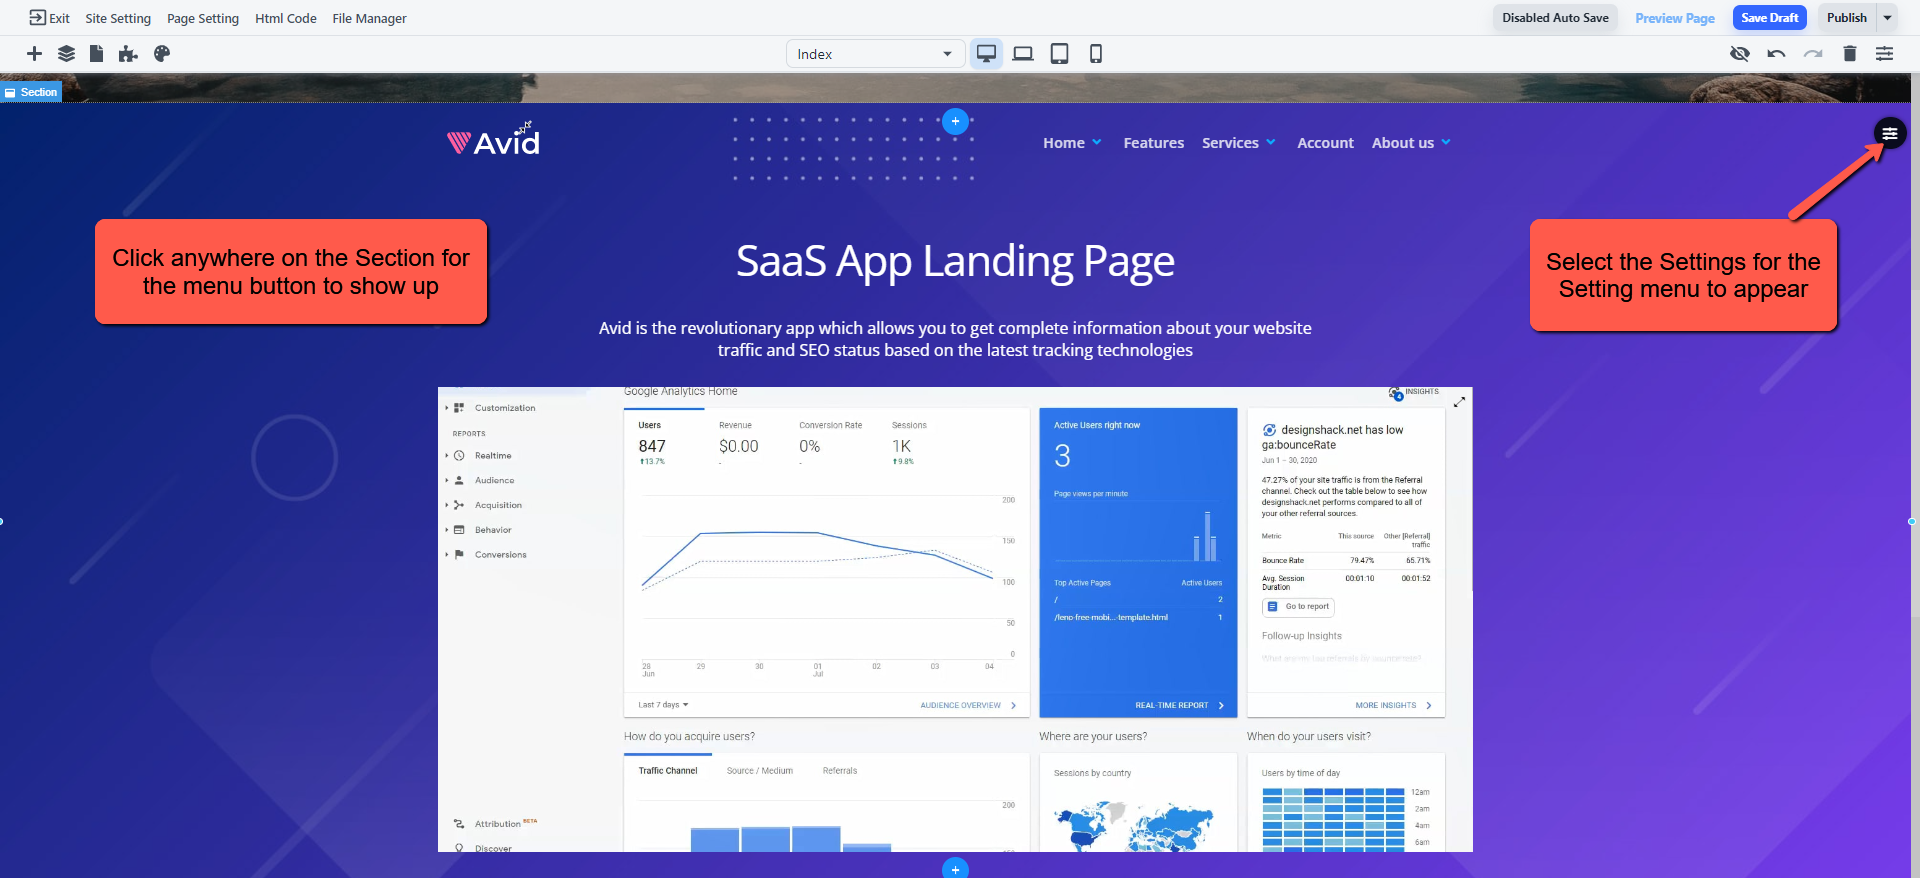The height and width of the screenshot is (878, 1920).
Task: Open the black round section settings button
Action: (x=1889, y=133)
